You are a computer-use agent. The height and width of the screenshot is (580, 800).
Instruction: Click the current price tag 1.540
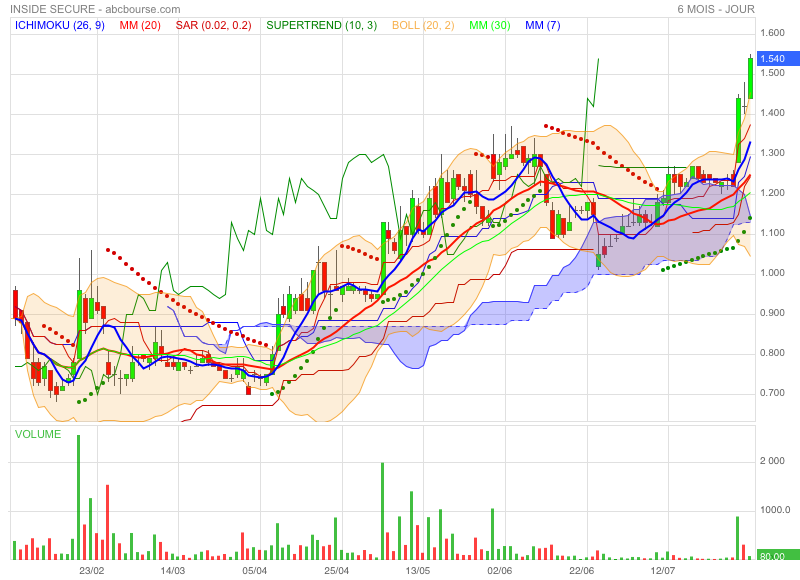pyautogui.click(x=778, y=59)
